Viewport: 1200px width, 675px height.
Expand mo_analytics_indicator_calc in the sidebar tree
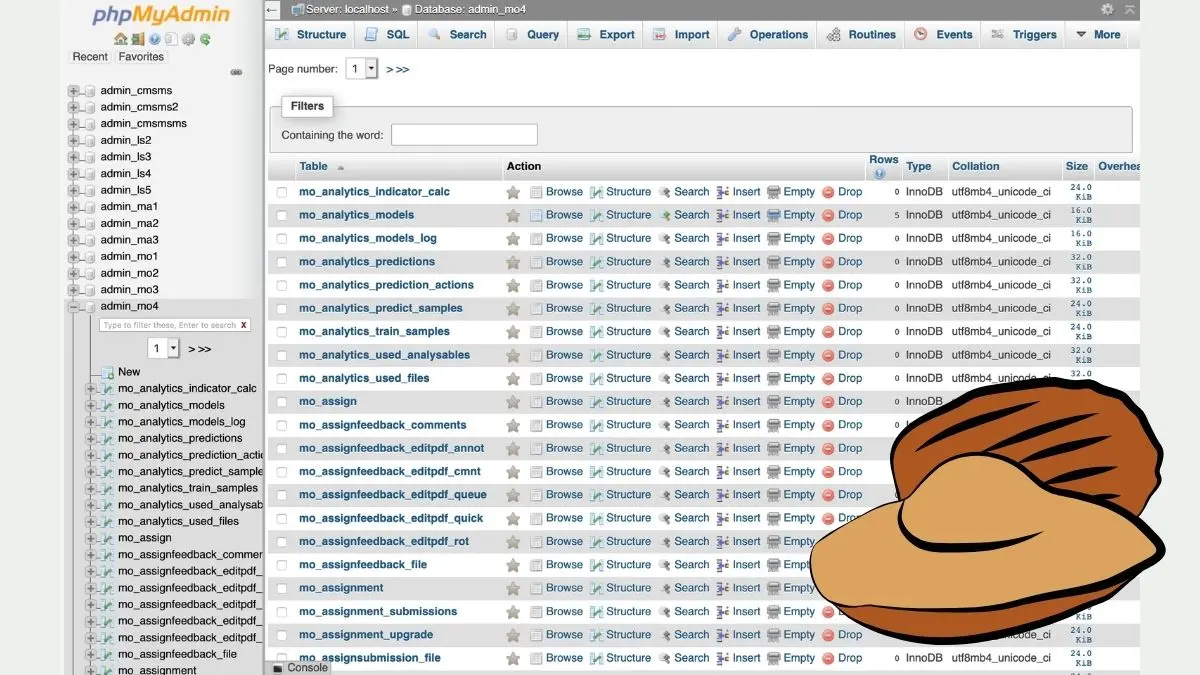91,389
